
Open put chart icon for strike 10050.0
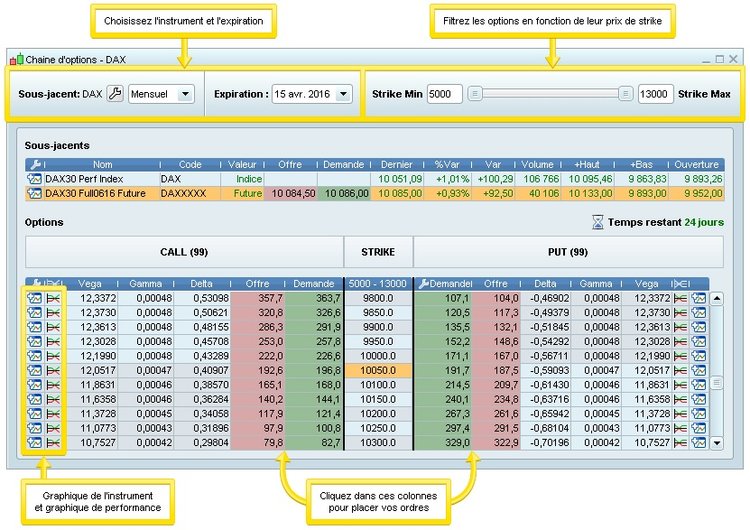coord(699,370)
